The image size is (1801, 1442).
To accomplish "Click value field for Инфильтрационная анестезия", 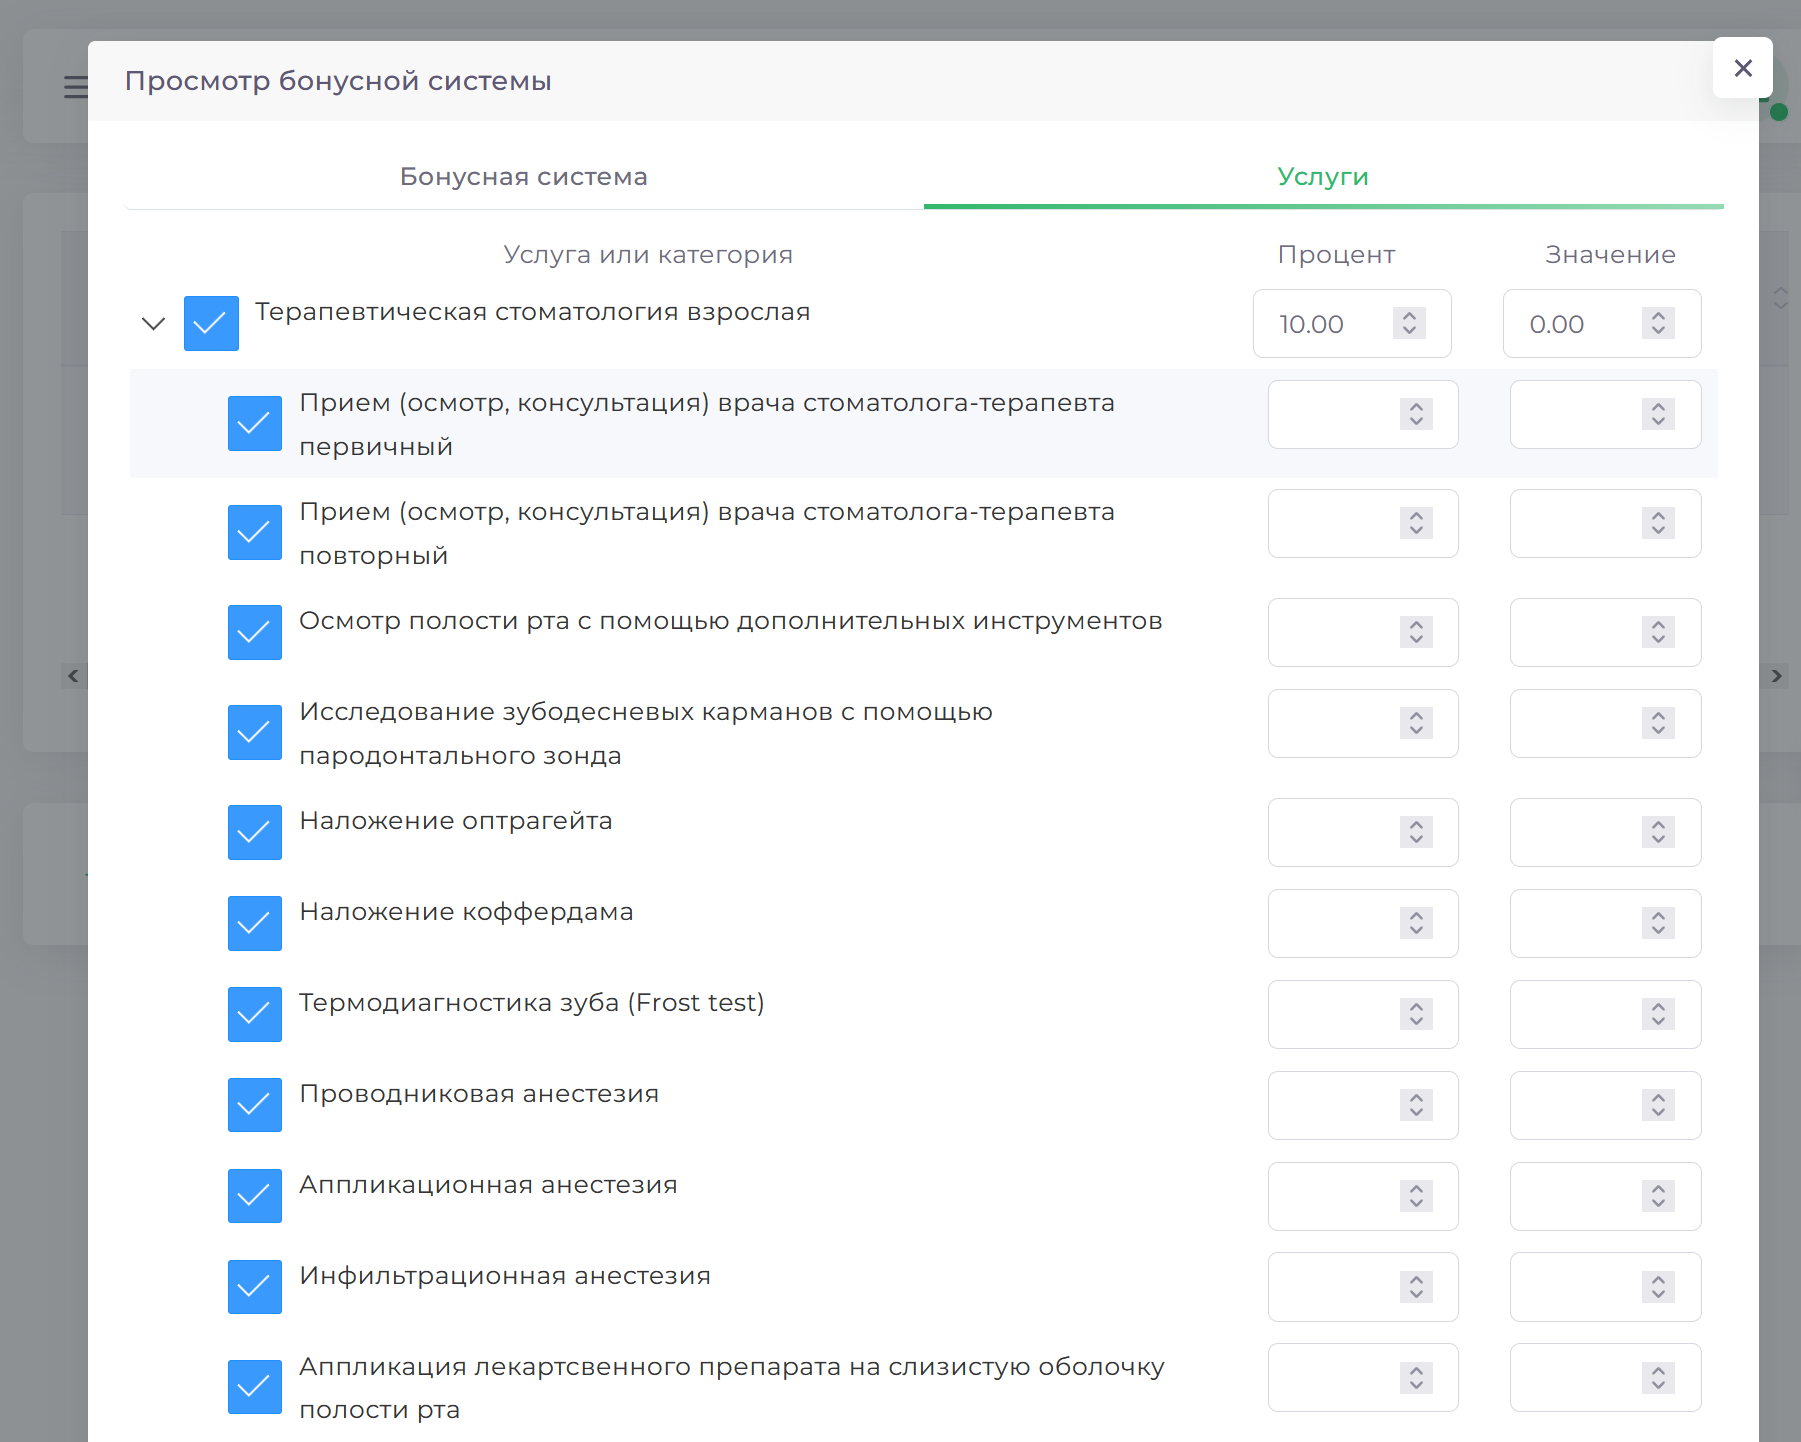I will tap(1605, 1287).
